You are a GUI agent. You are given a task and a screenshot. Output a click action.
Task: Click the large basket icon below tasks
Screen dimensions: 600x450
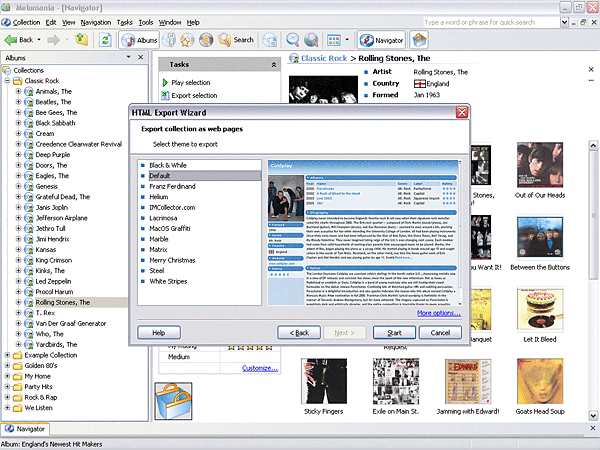coord(173,401)
